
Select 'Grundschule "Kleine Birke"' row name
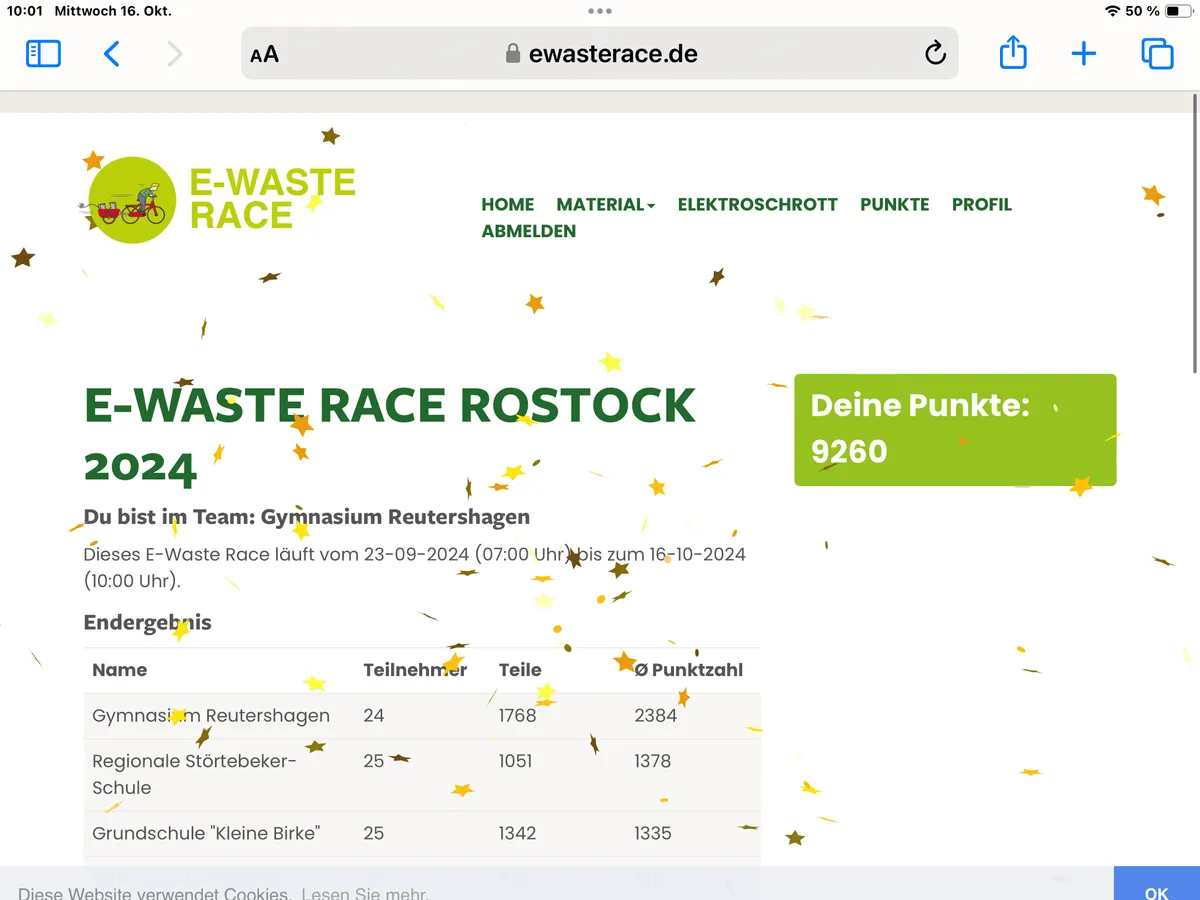click(x=206, y=833)
